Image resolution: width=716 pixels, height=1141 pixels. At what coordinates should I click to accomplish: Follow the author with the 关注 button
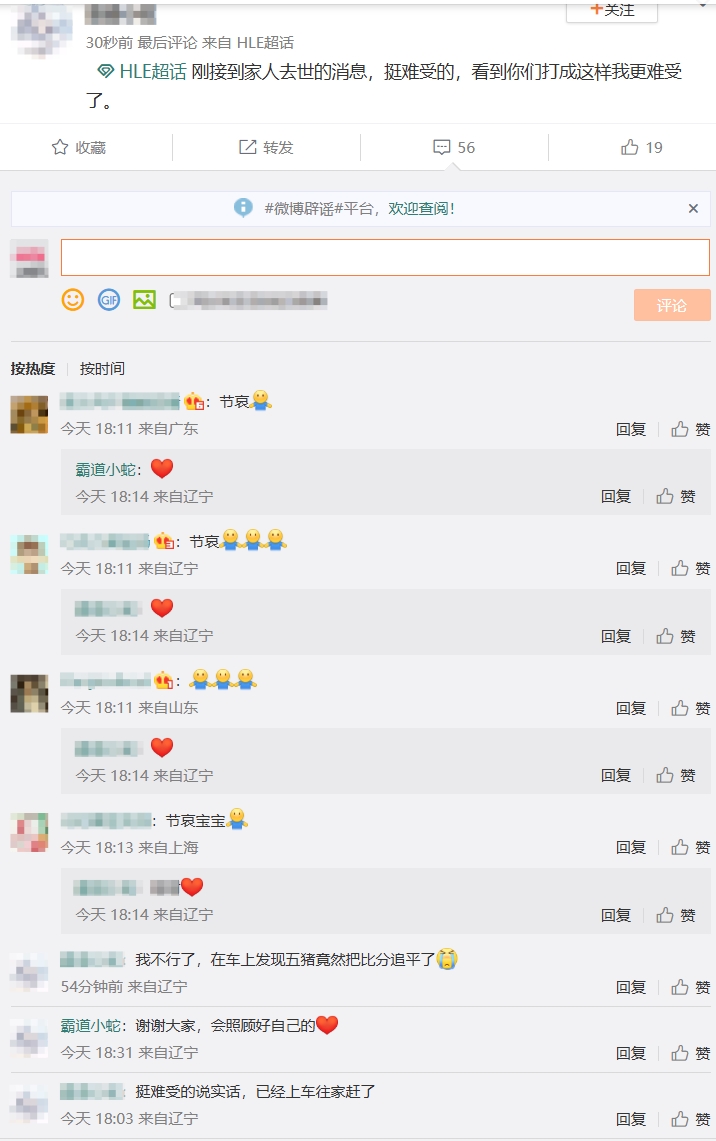(612, 10)
